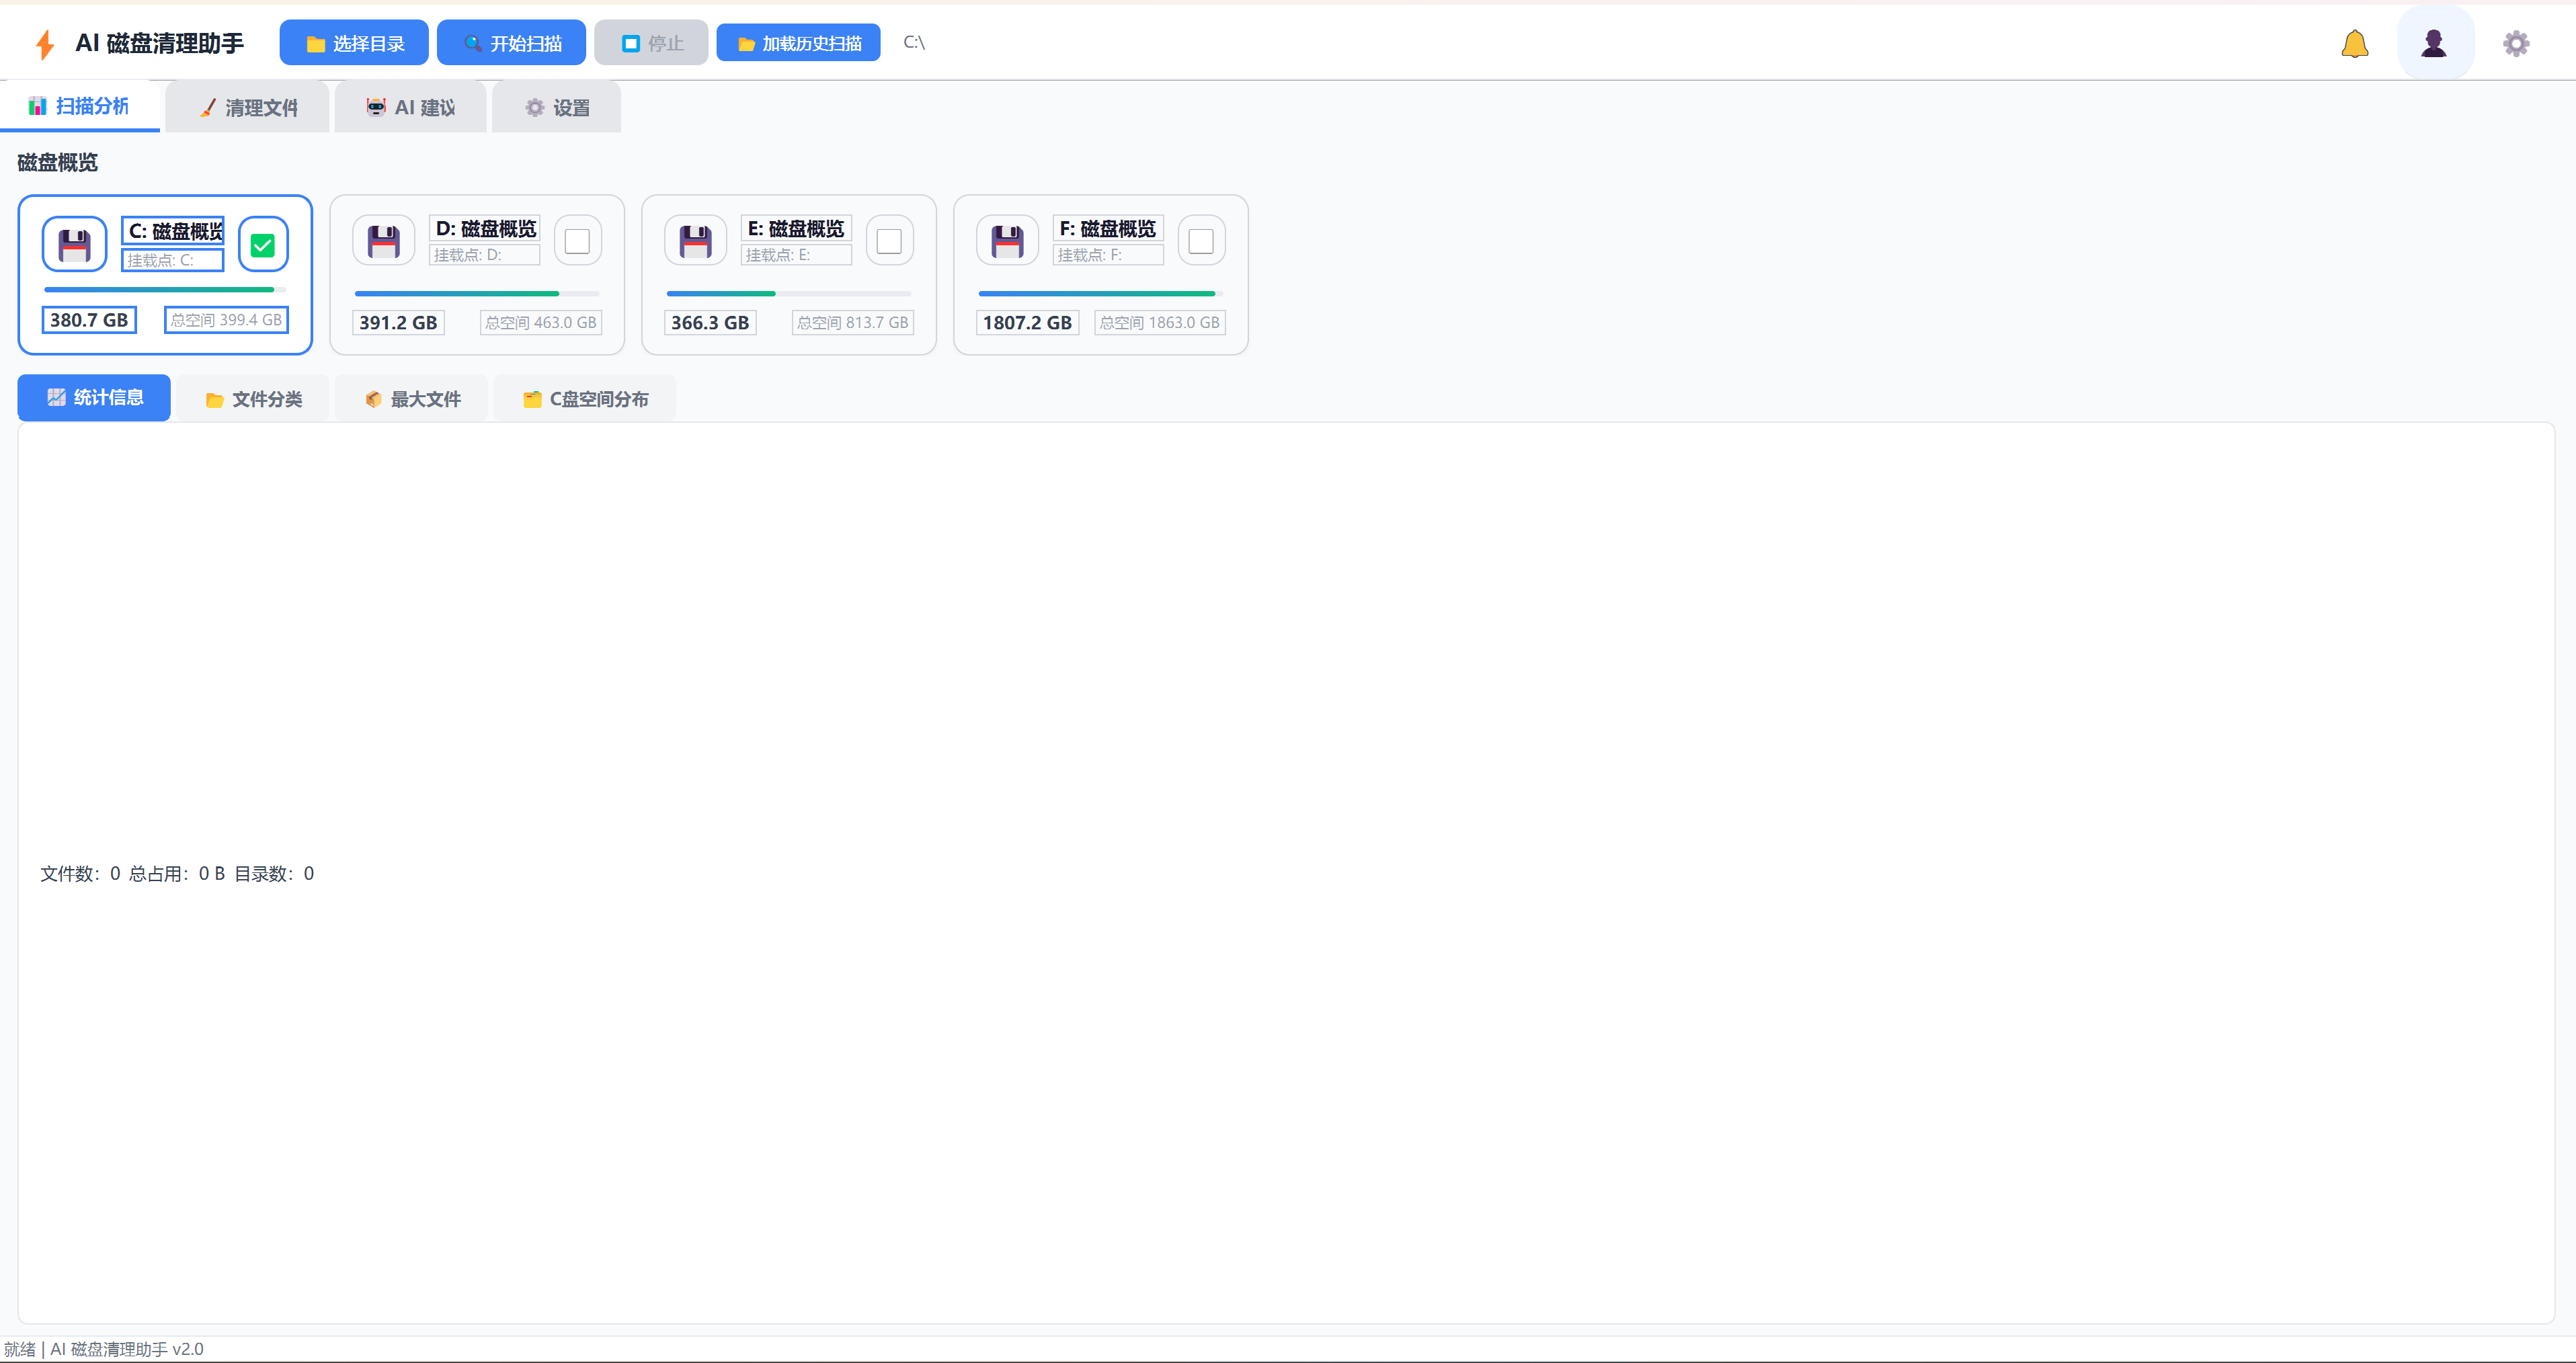Click the 挂载点: C: label
This screenshot has width=2576, height=1363.
pyautogui.click(x=173, y=260)
